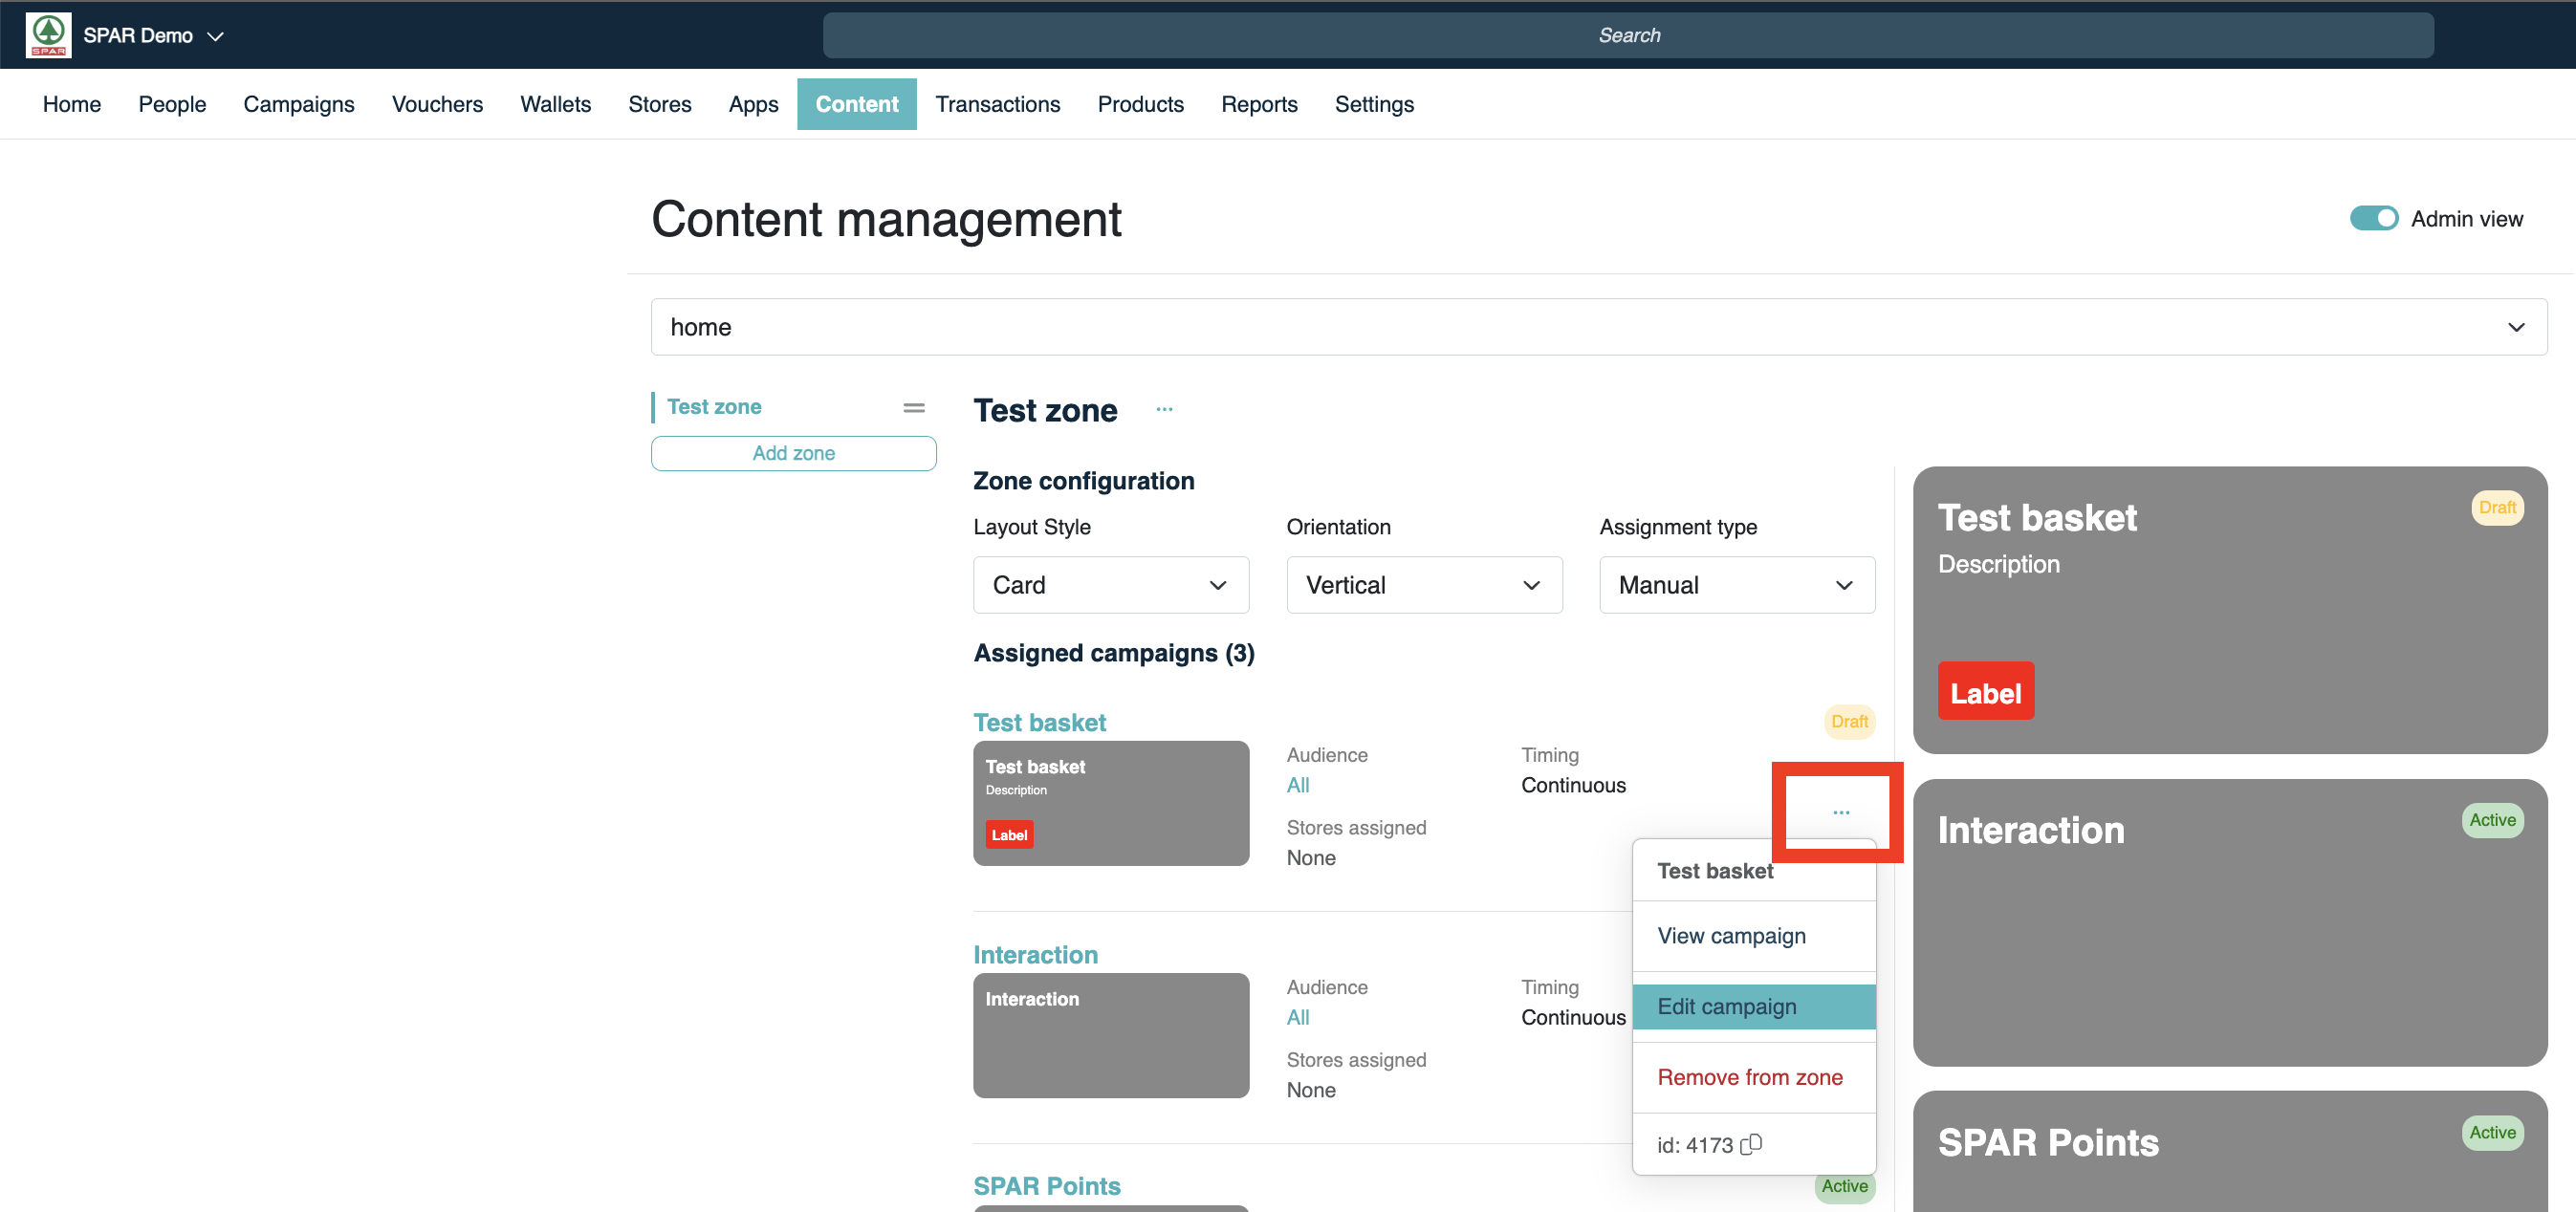
Task: Click the Search field in the top bar
Action: (x=1627, y=36)
